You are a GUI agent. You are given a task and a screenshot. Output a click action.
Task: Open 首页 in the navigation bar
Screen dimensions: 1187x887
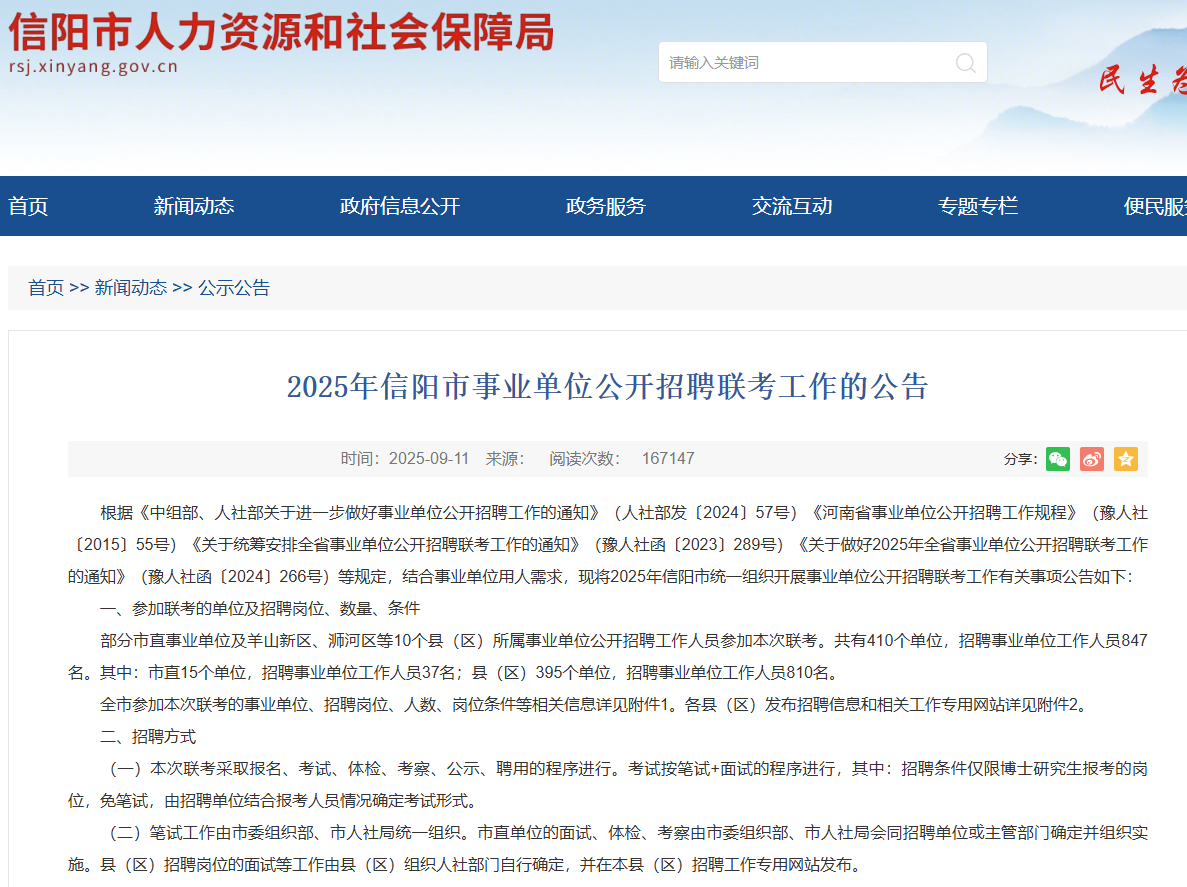pos(28,207)
